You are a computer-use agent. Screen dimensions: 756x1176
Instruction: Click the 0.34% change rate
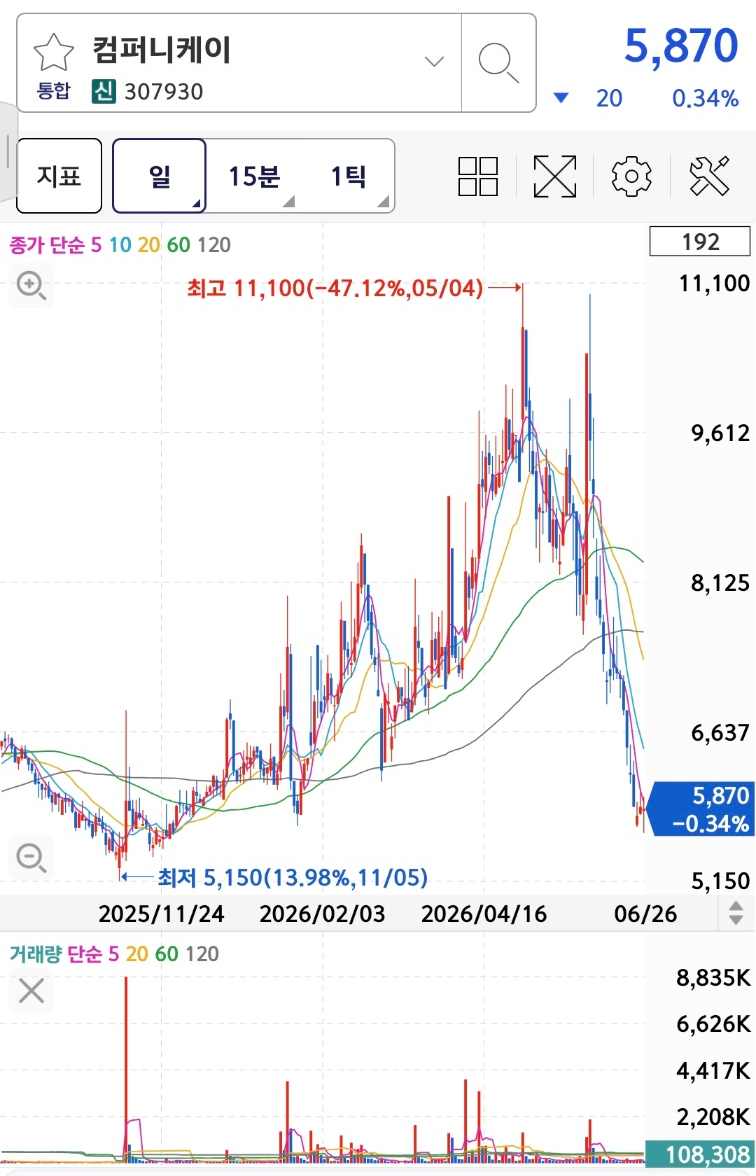[x=705, y=98]
